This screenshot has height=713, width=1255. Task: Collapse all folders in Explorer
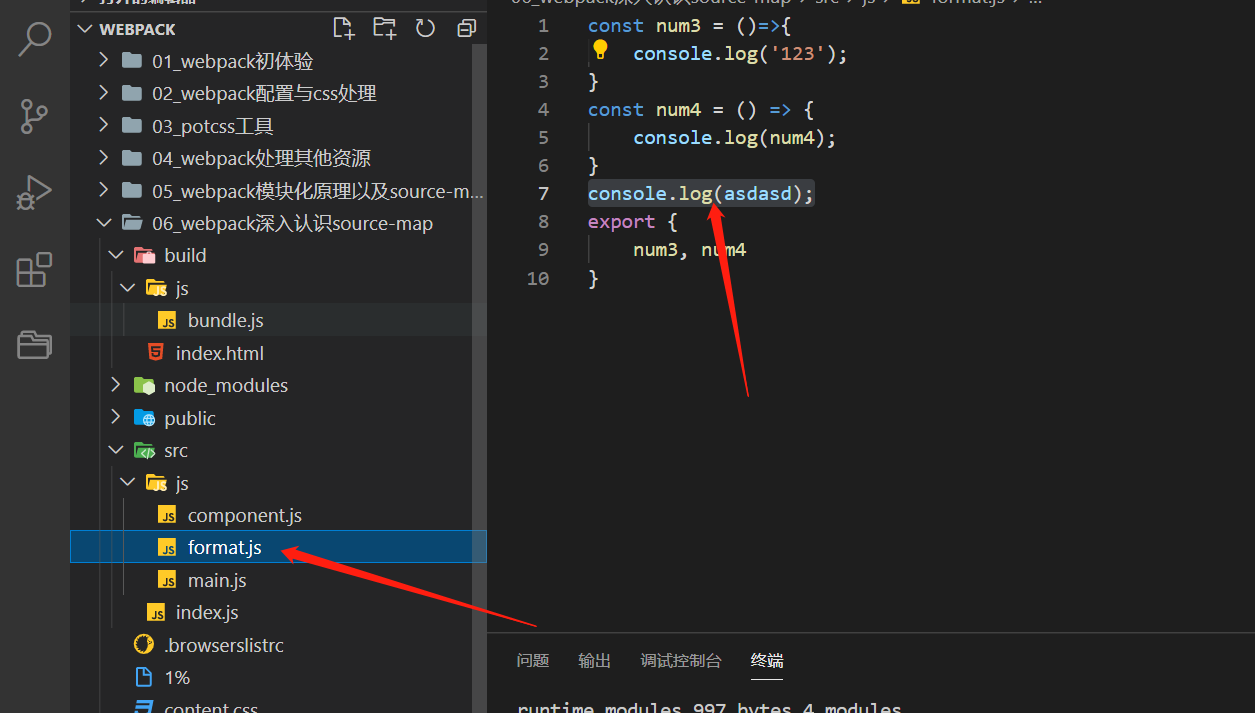pos(466,28)
